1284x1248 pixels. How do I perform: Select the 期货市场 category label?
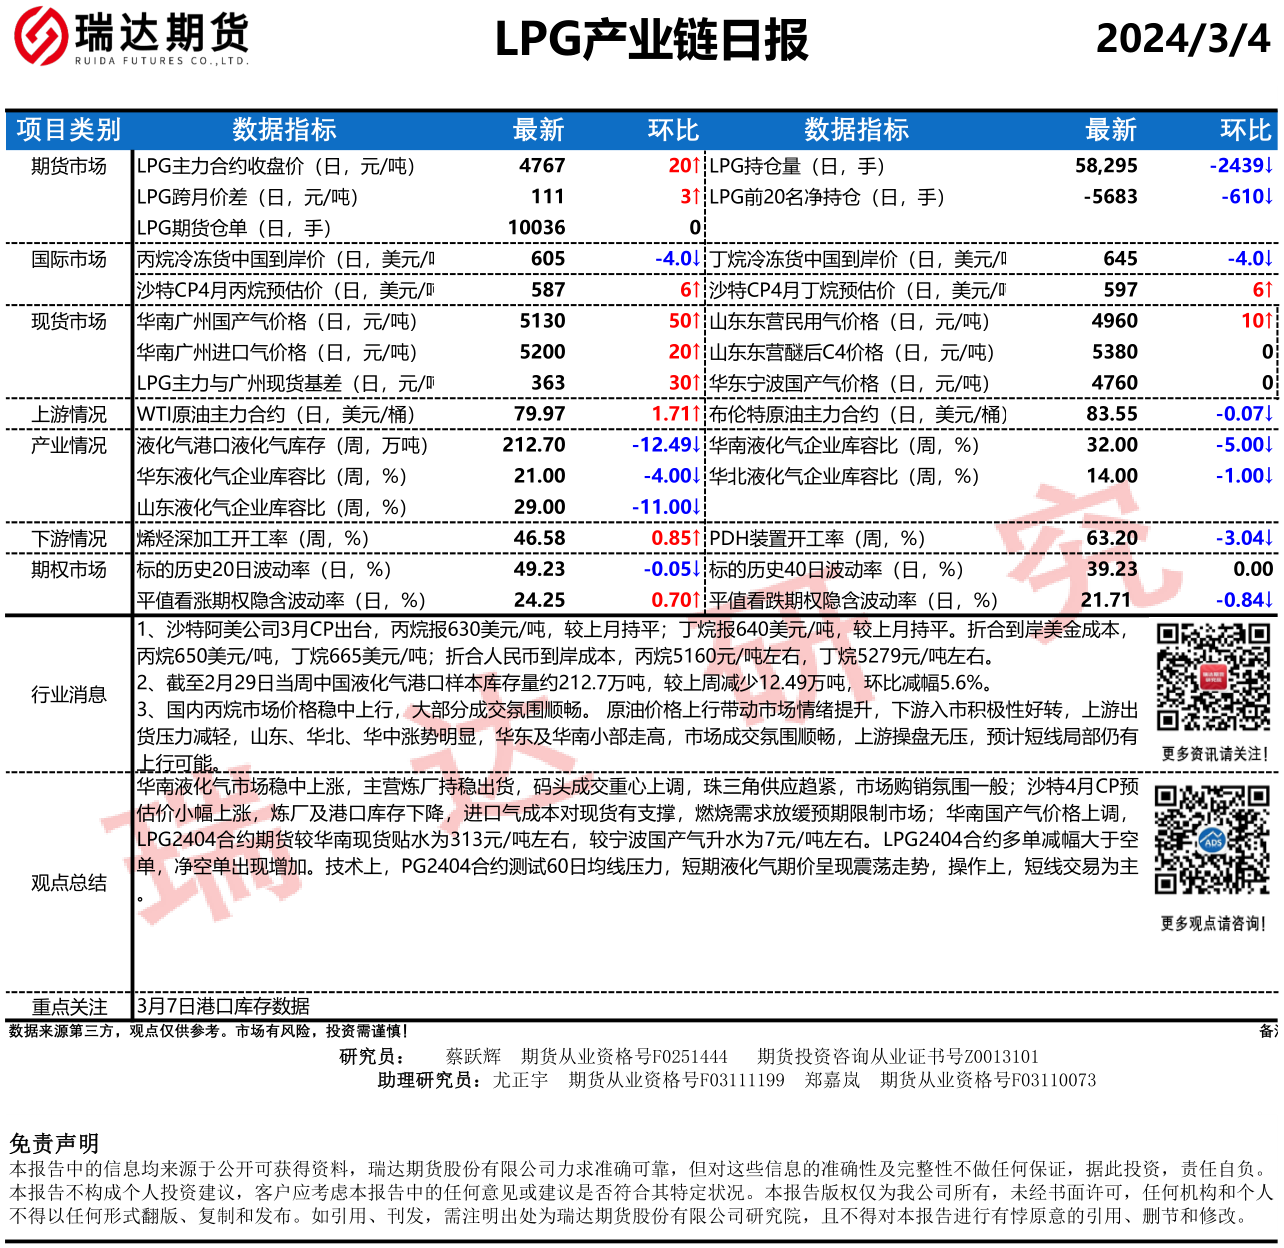tap(68, 166)
